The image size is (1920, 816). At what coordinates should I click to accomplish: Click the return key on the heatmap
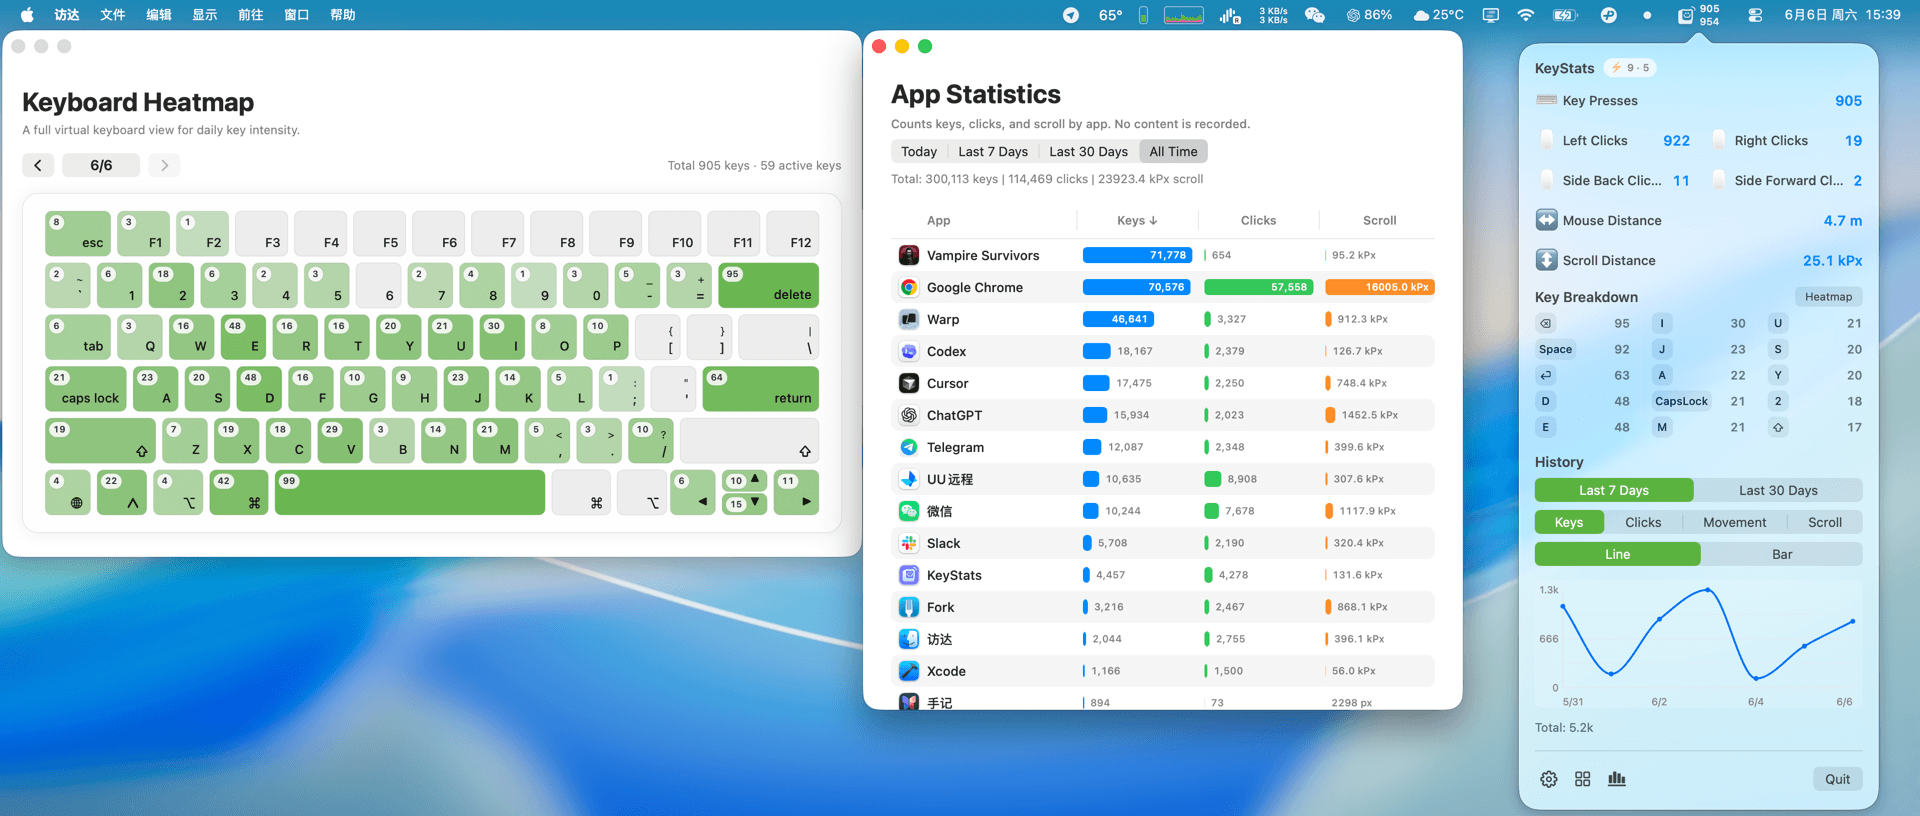[761, 389]
